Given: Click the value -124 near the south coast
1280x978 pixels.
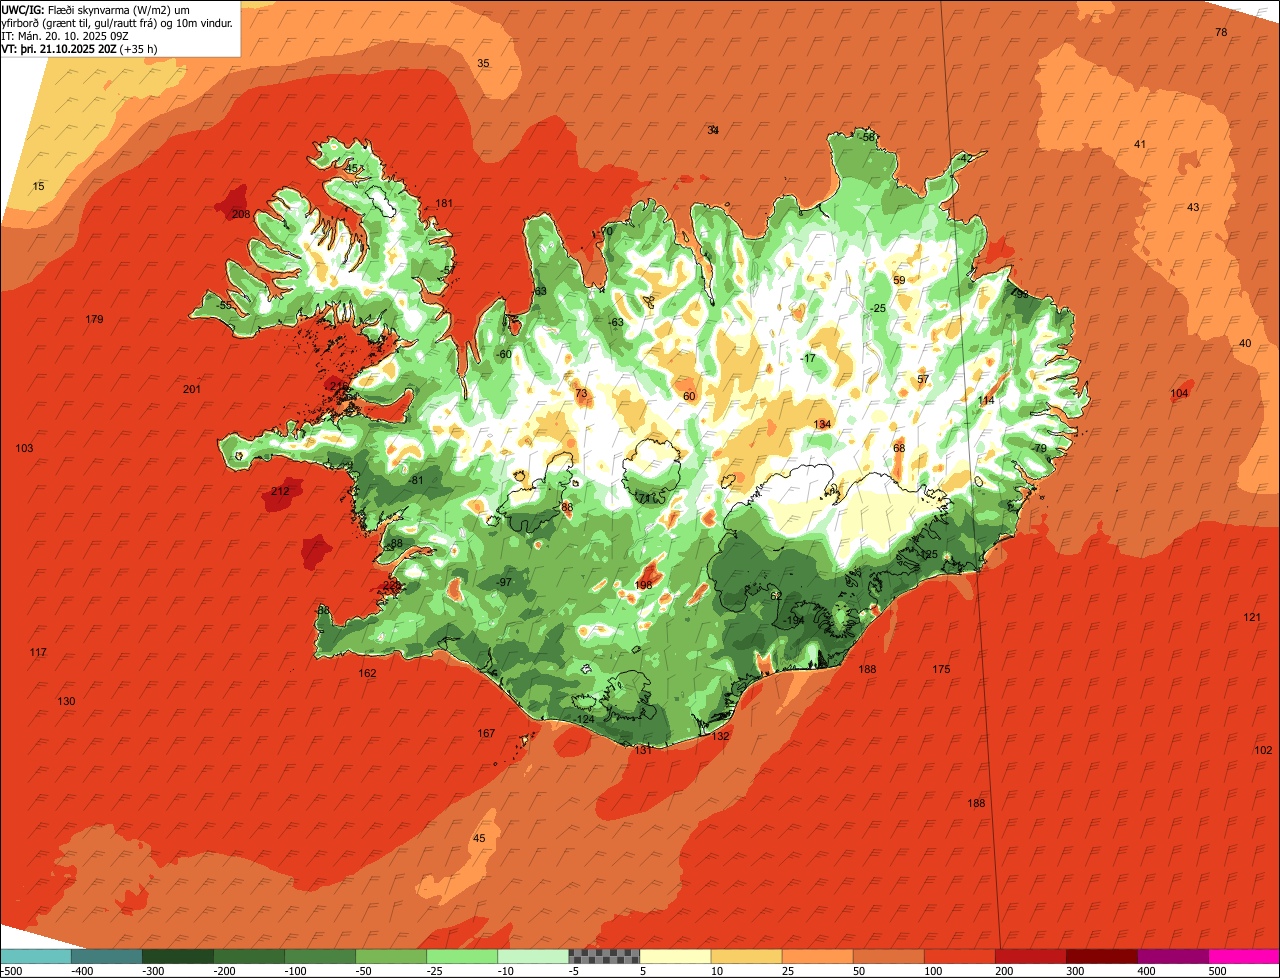Looking at the screenshot, I should [x=585, y=719].
